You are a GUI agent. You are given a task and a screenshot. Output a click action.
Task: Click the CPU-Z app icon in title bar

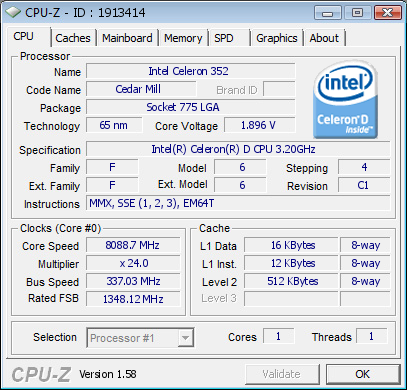[x=13, y=13]
